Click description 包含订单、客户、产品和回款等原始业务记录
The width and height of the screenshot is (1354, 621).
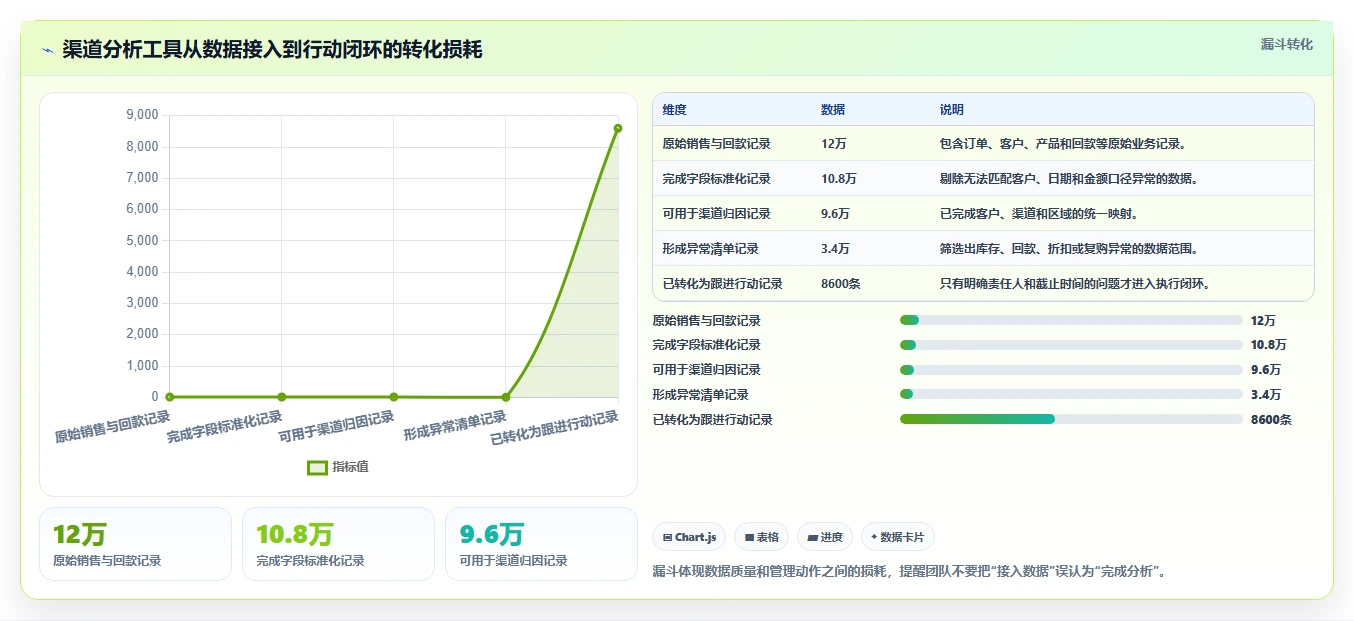[x=1062, y=144]
